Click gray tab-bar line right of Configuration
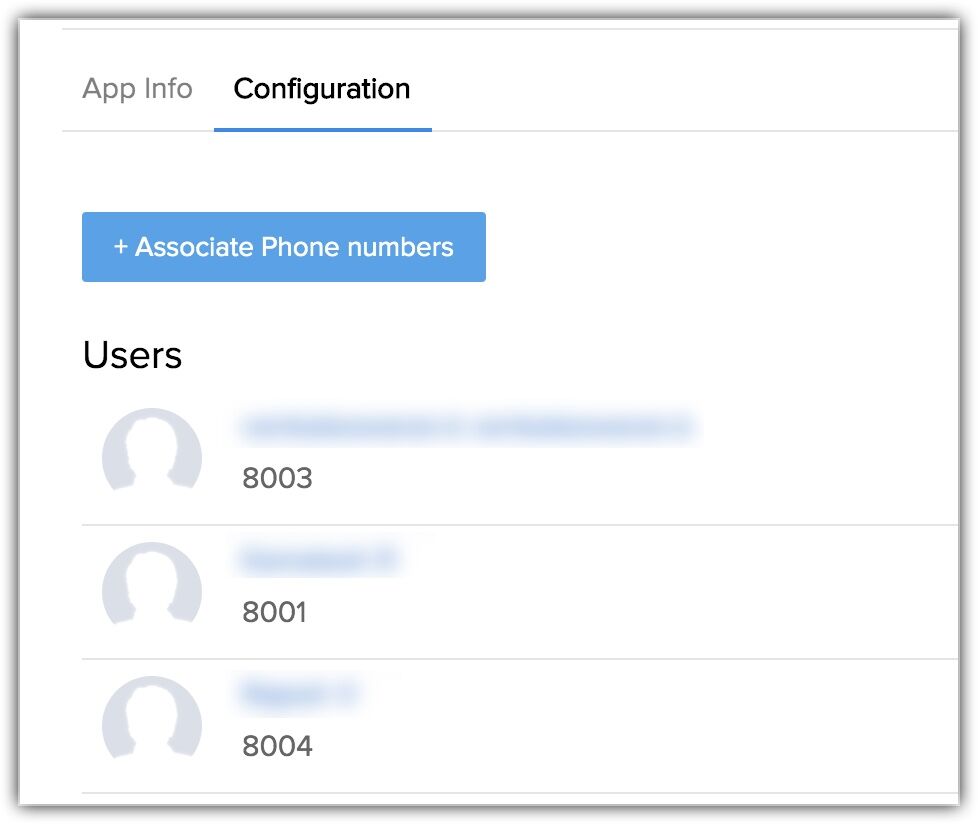The height and width of the screenshot is (824, 978). point(690,131)
